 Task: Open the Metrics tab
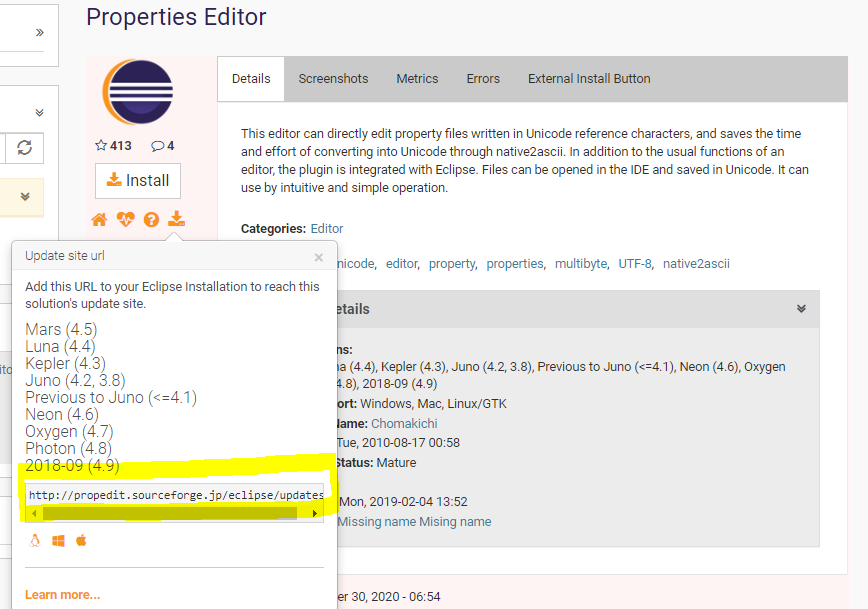click(x=417, y=79)
